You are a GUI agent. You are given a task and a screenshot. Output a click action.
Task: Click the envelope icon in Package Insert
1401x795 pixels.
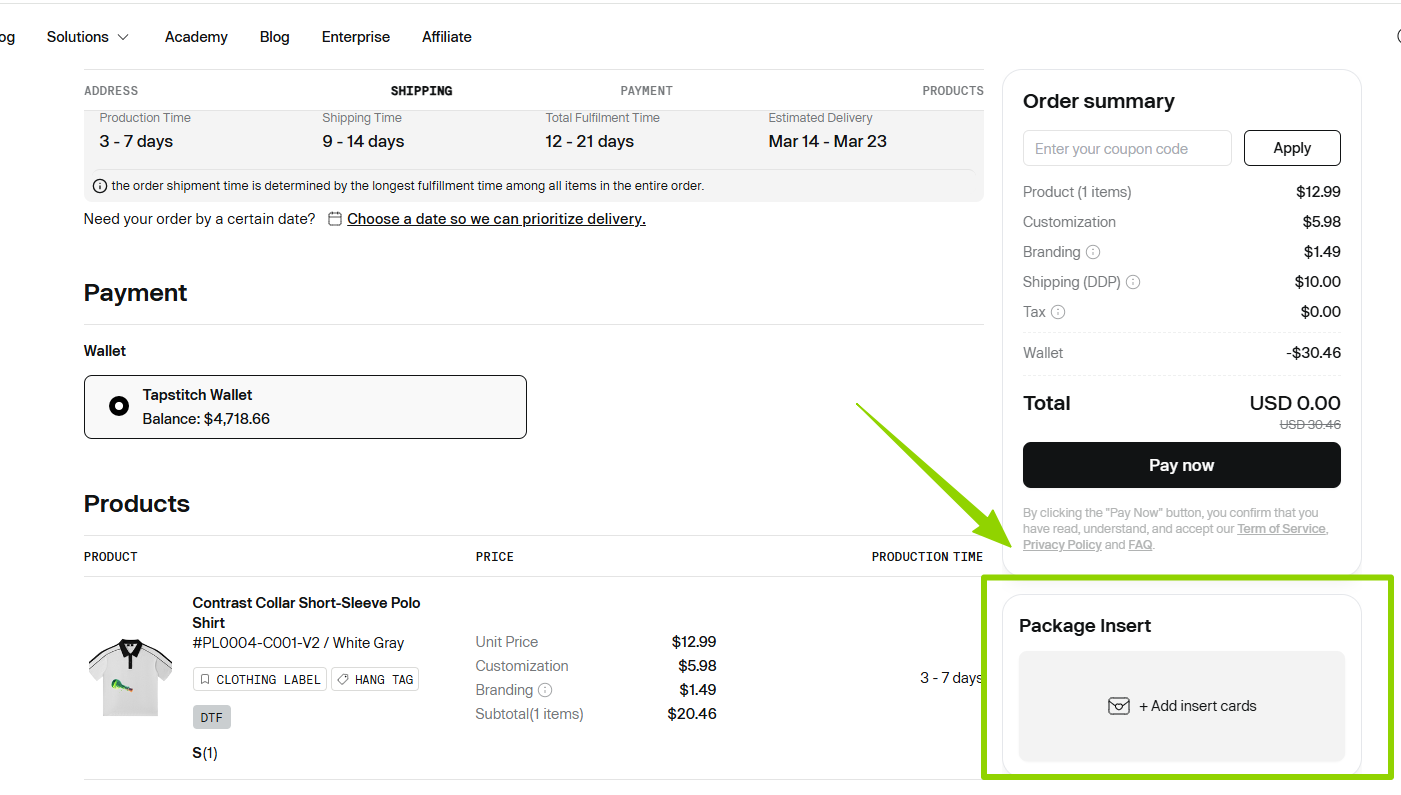tap(1118, 706)
